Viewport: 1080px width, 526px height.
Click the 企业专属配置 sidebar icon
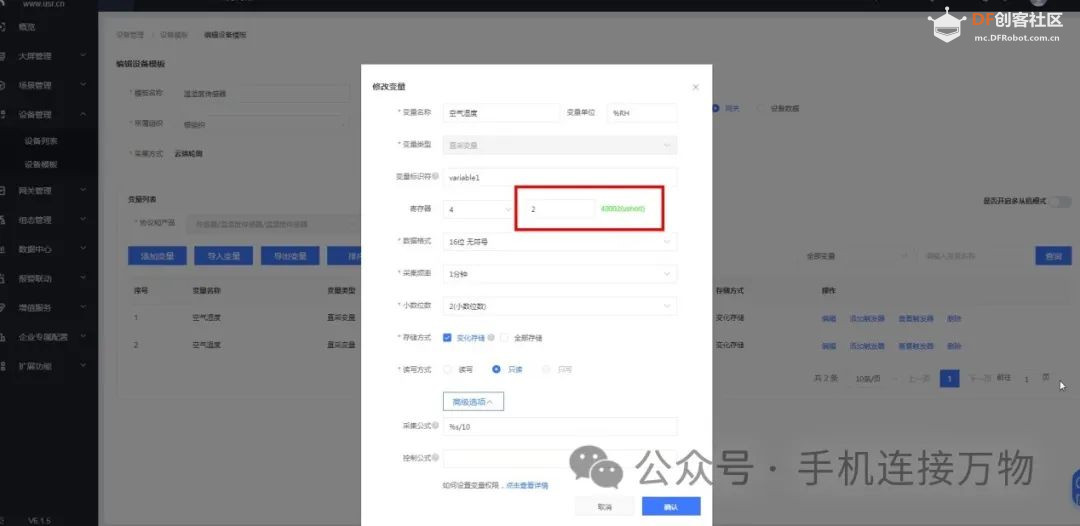(x=3, y=337)
